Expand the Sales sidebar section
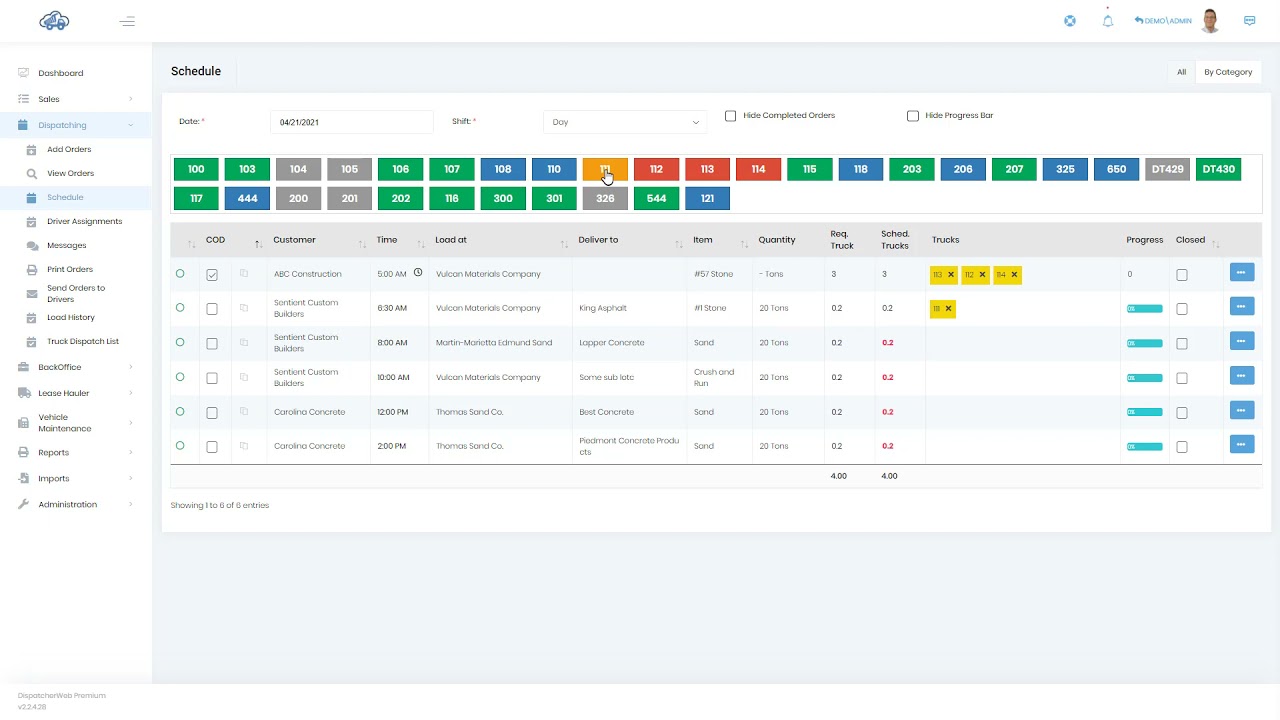Viewport: 1280px width, 720px height. point(76,99)
